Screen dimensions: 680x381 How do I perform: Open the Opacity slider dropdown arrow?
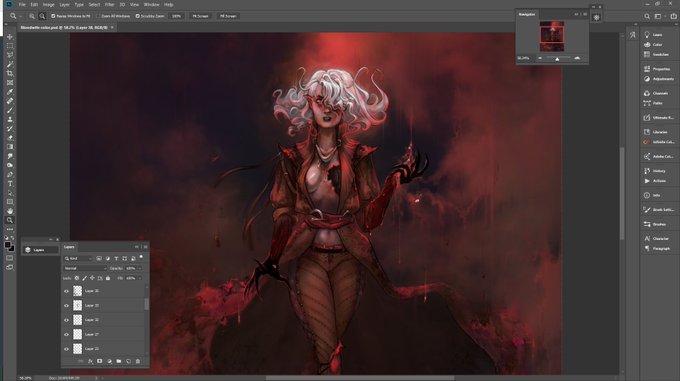coord(140,268)
